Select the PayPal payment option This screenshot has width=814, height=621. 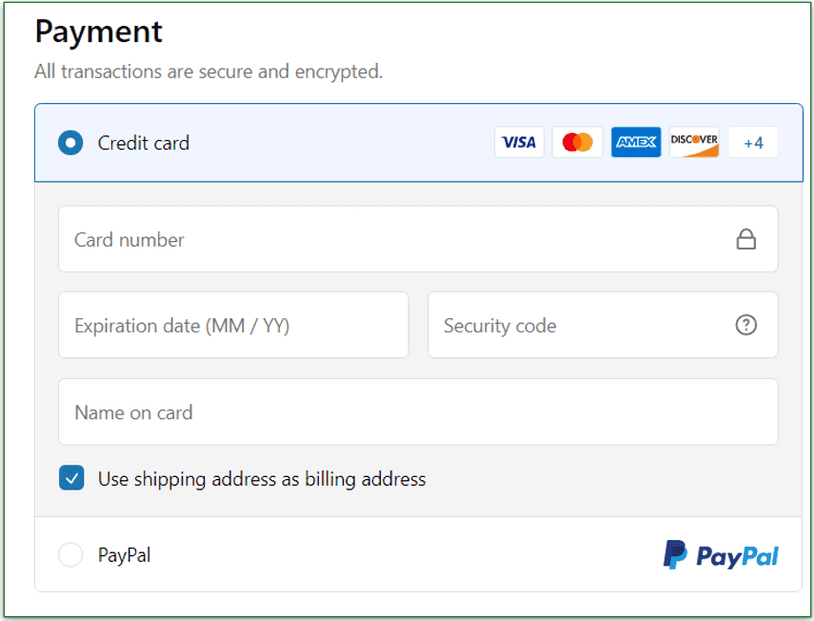(x=70, y=554)
